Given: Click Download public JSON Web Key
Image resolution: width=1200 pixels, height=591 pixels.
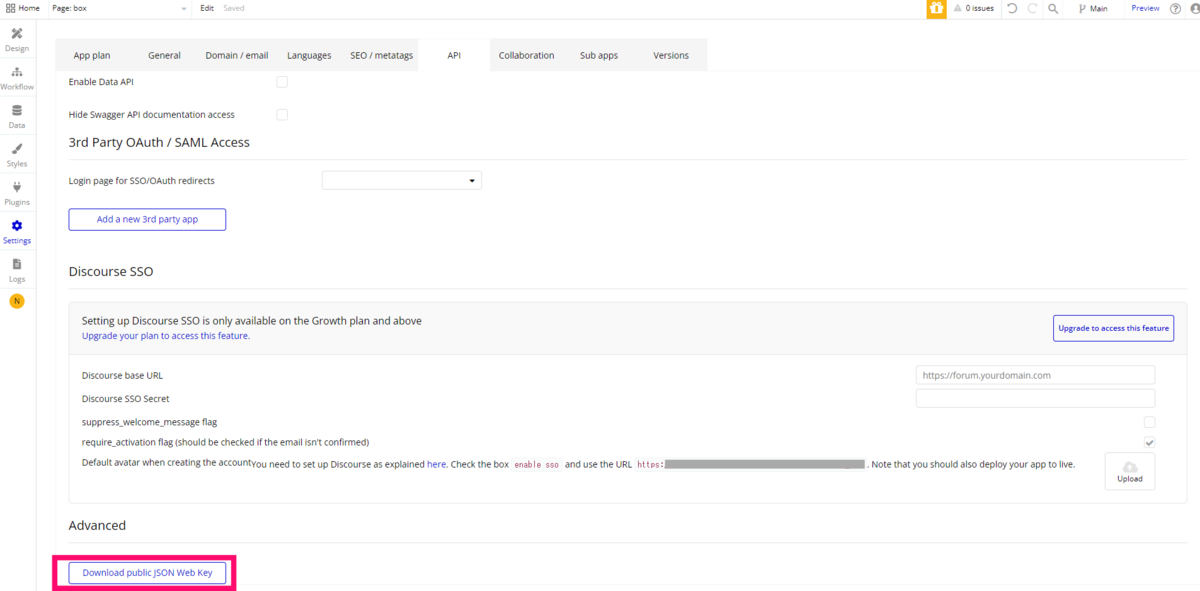Looking at the screenshot, I should click(147, 573).
